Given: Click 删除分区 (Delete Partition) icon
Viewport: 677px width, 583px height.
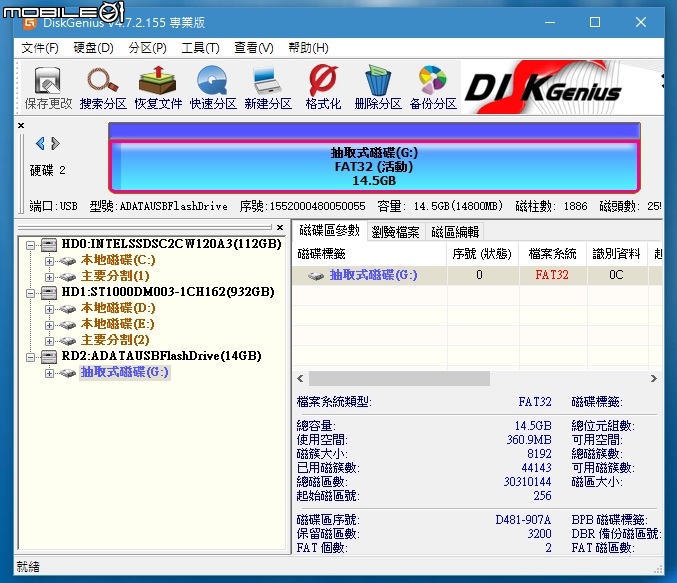Looking at the screenshot, I should point(378,88).
